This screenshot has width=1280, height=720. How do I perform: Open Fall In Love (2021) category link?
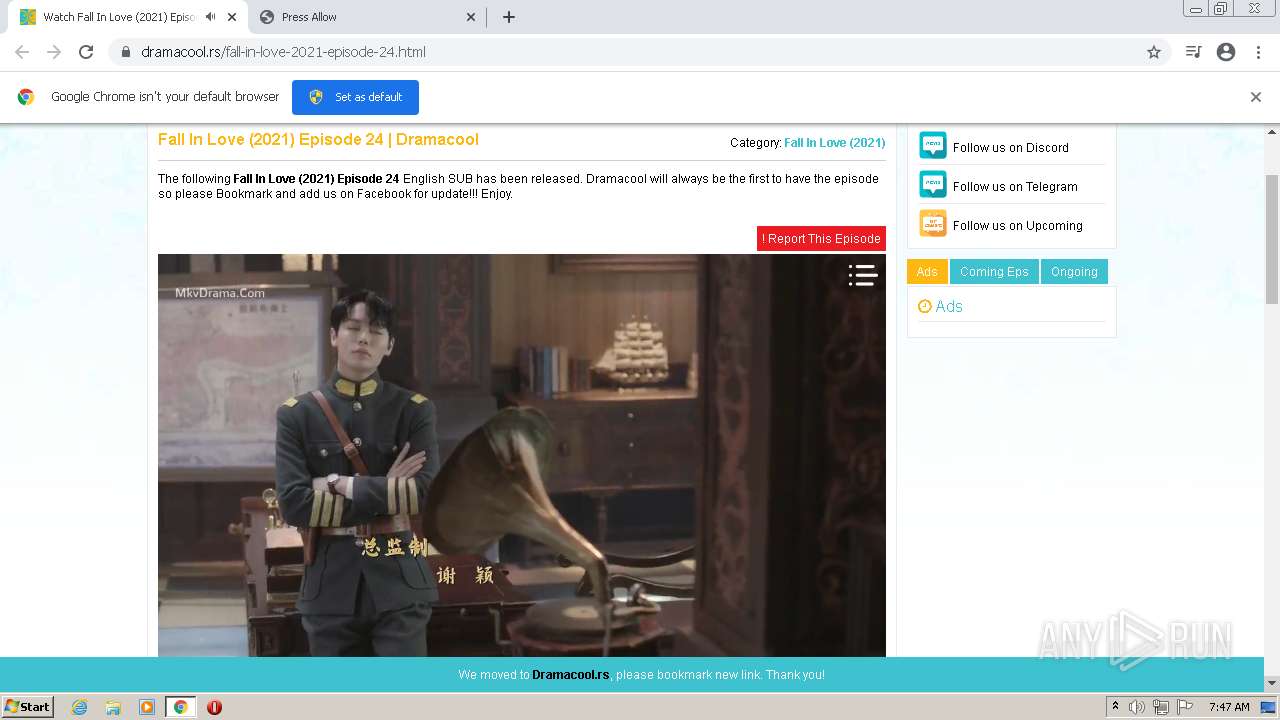834,143
